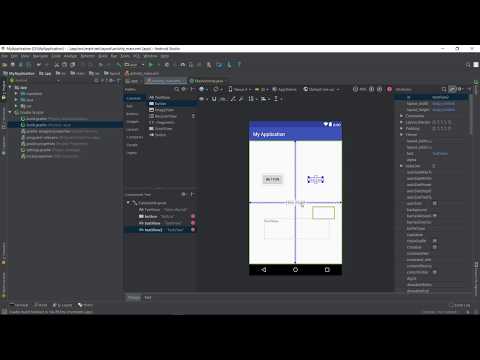Screen dimensions: 480x360
Task: Open the Nexus 4 device dropdown
Action: pos(240,89)
